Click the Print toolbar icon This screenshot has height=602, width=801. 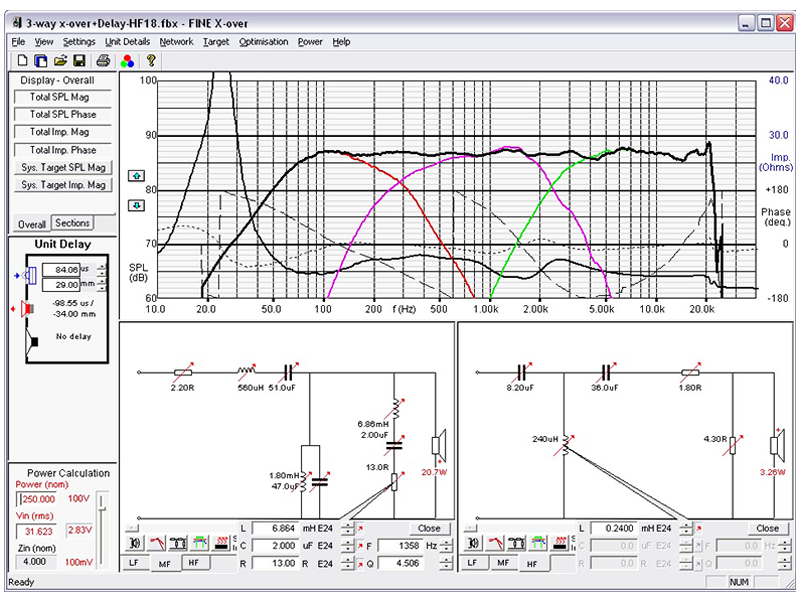tap(102, 60)
